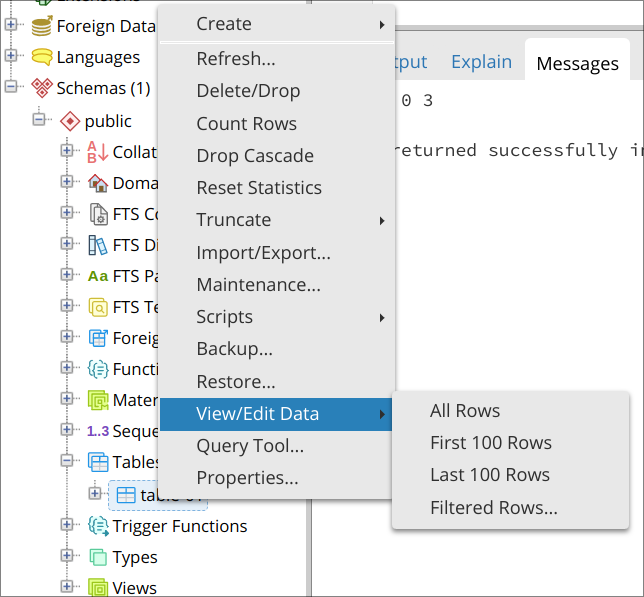
Task: Click the Foreign Tables icon
Action: [98, 338]
